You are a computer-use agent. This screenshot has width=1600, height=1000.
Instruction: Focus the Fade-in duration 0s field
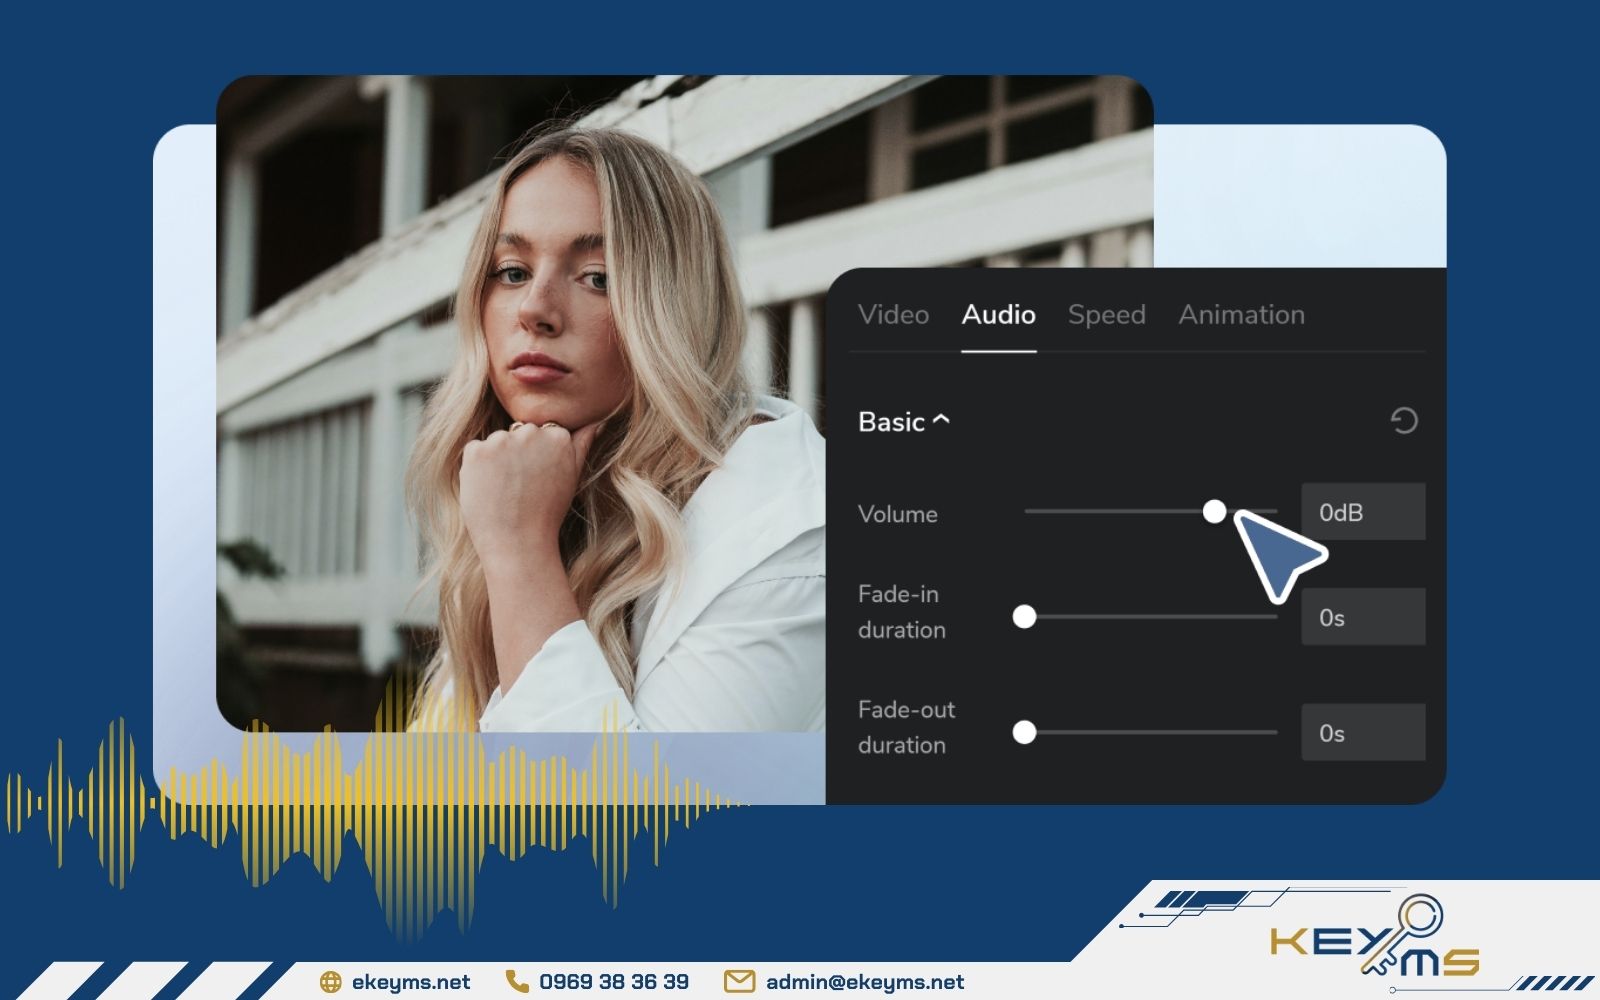(x=1362, y=617)
